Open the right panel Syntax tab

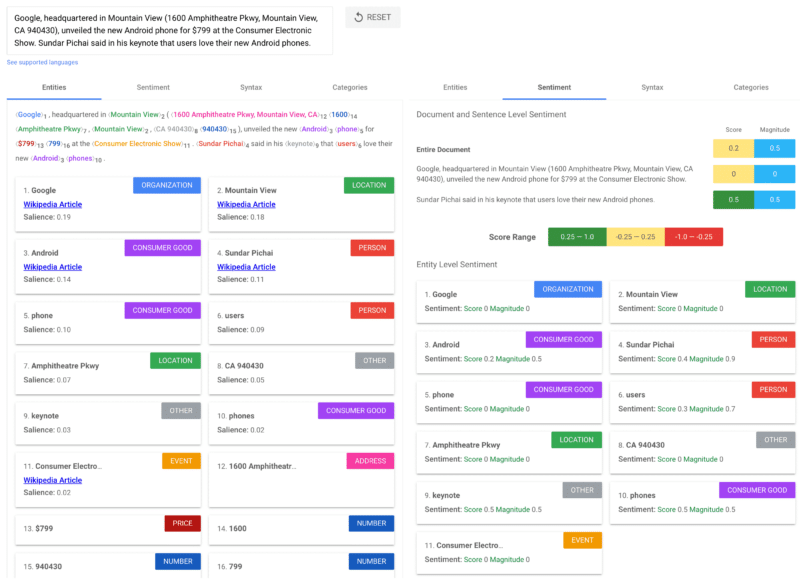click(652, 88)
